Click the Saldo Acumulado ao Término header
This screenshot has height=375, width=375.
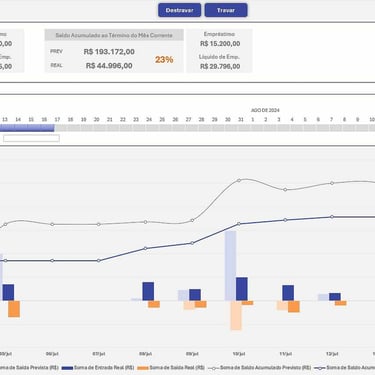click(x=114, y=35)
